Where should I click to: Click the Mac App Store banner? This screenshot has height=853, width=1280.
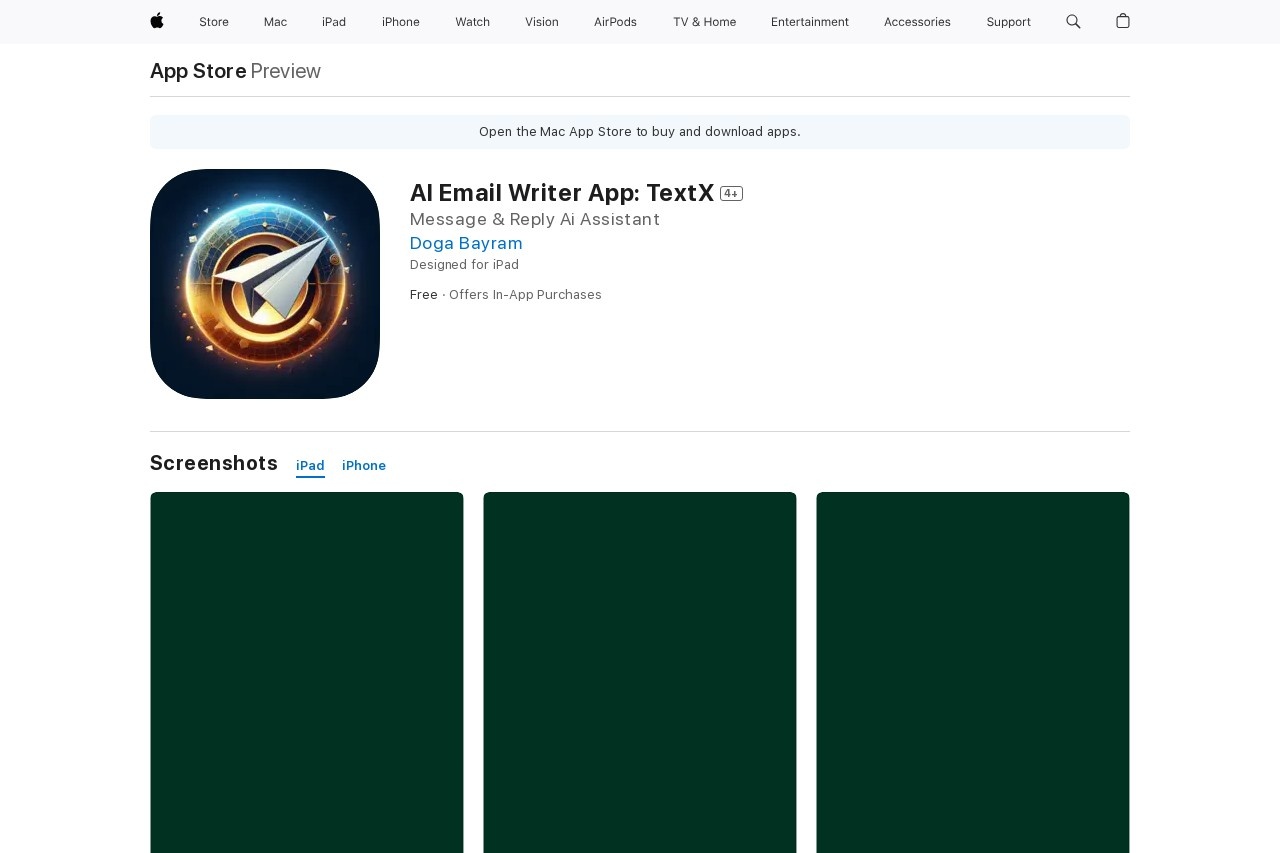(x=640, y=132)
